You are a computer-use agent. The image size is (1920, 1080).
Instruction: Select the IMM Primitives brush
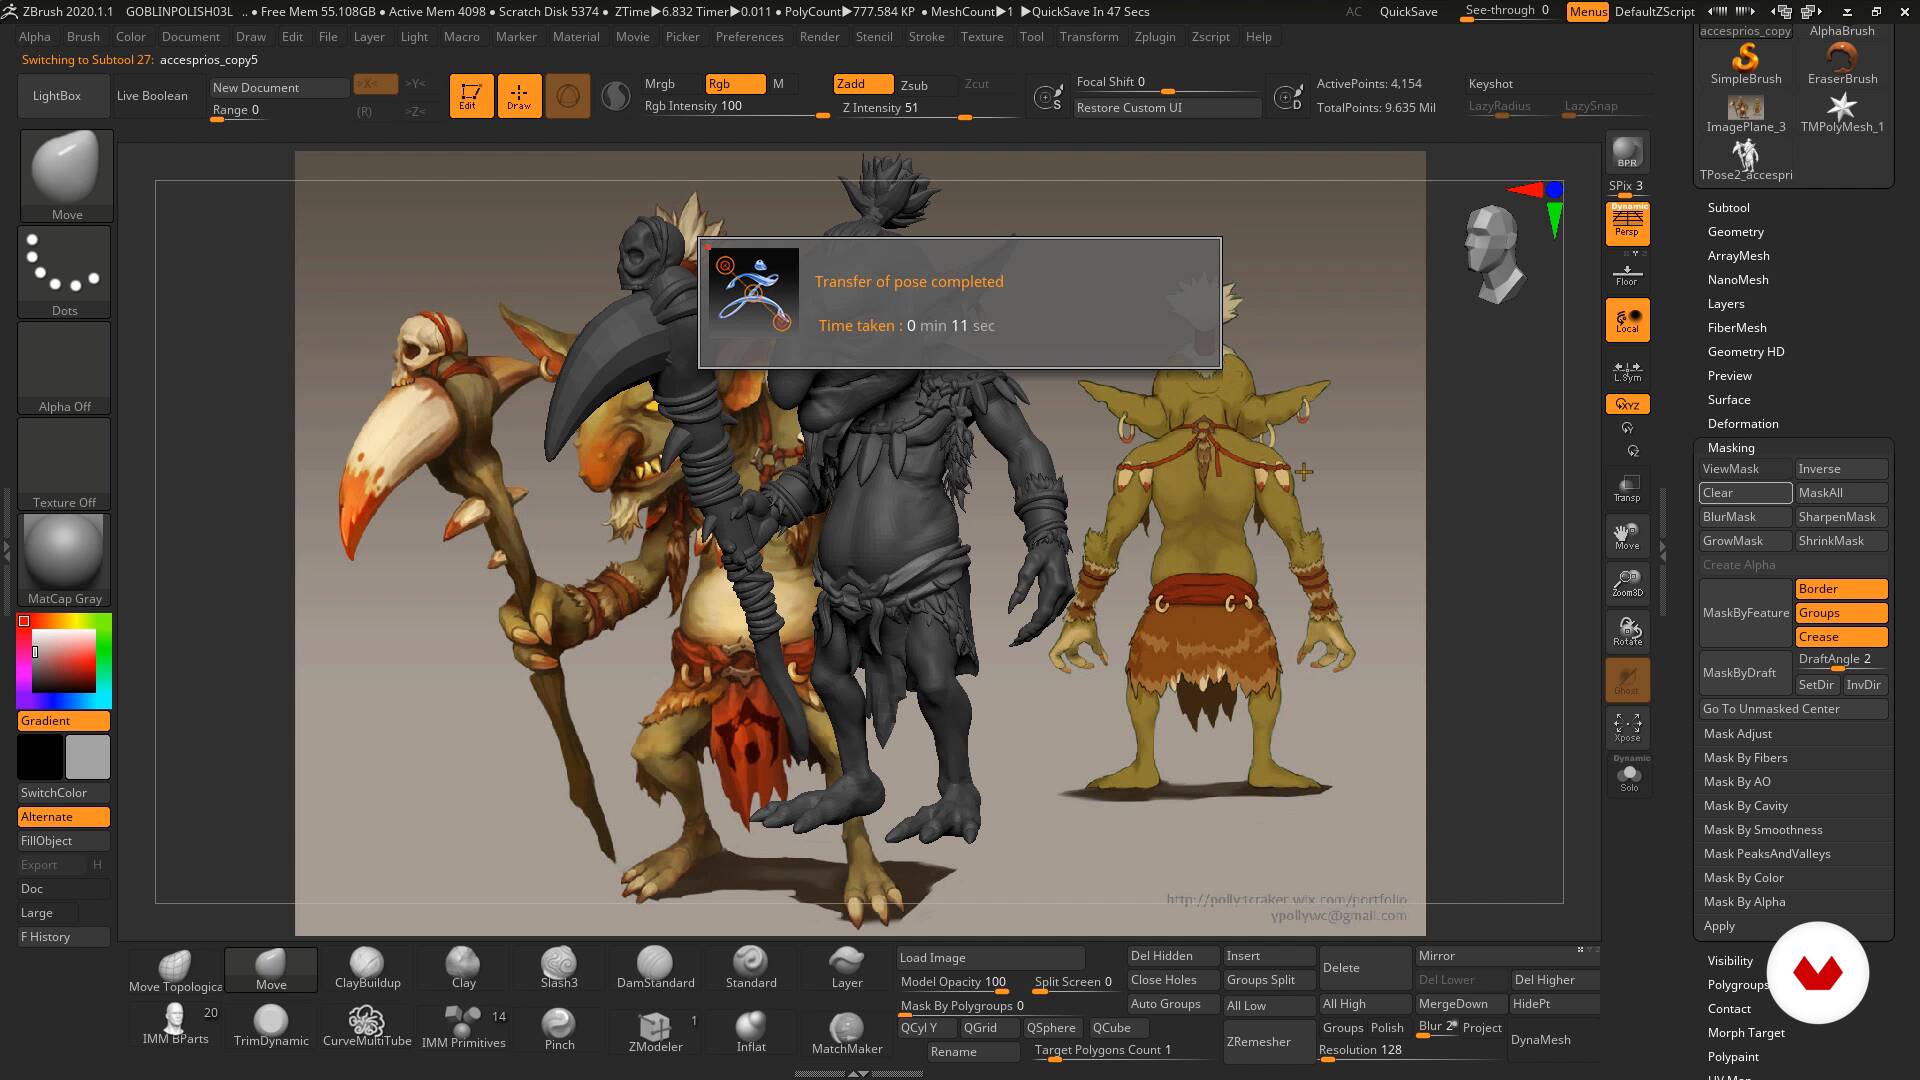(463, 1026)
